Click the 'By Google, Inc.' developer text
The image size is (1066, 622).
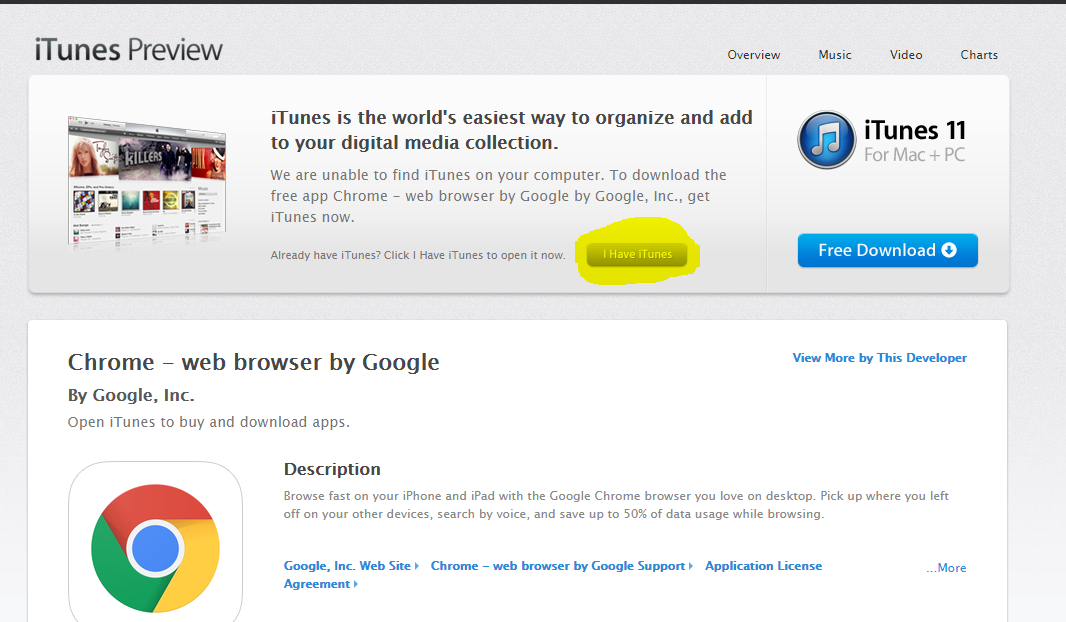click(131, 395)
